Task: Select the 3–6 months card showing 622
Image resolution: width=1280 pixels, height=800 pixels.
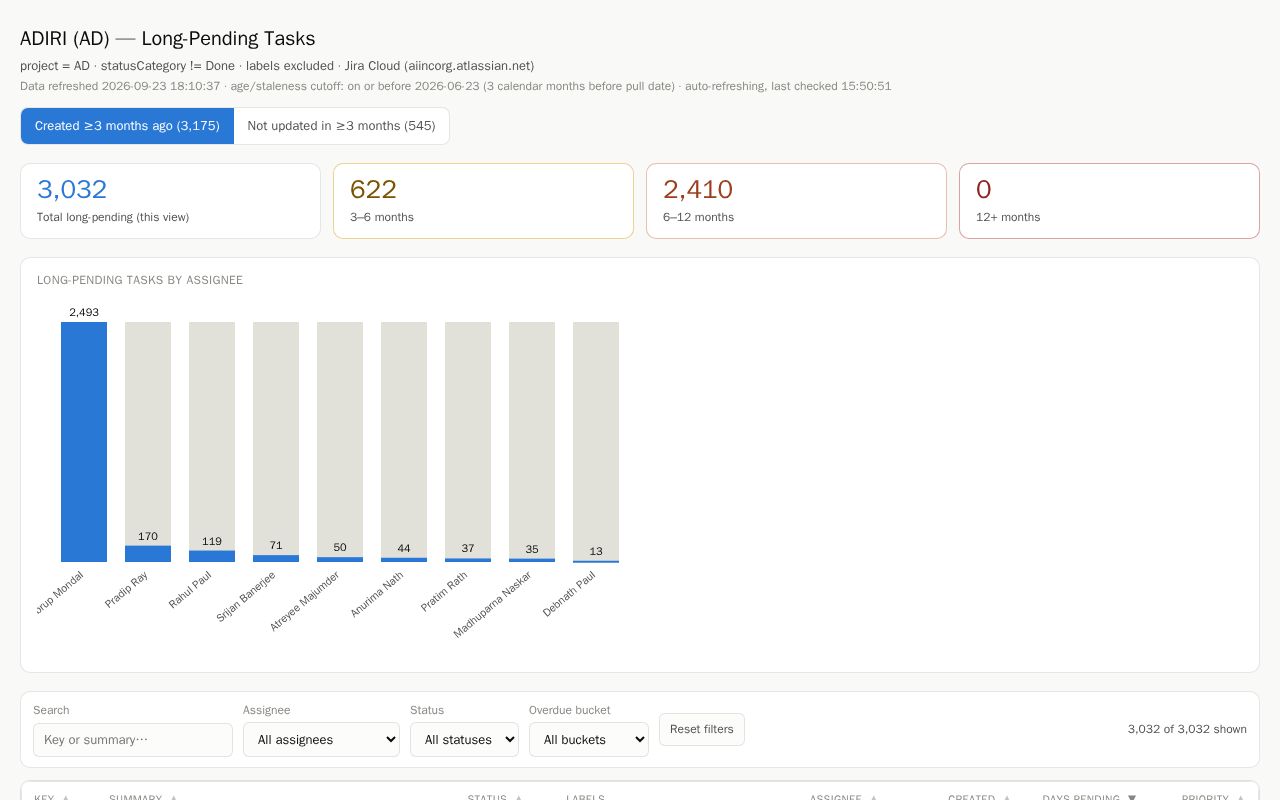Action: (x=483, y=201)
